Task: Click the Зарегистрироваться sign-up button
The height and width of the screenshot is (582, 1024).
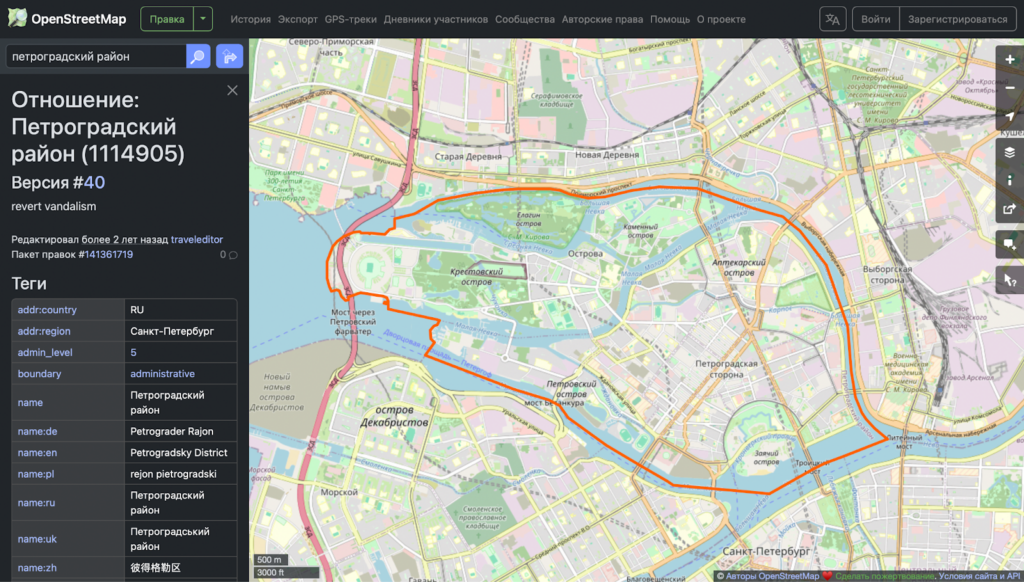Action: (x=957, y=19)
